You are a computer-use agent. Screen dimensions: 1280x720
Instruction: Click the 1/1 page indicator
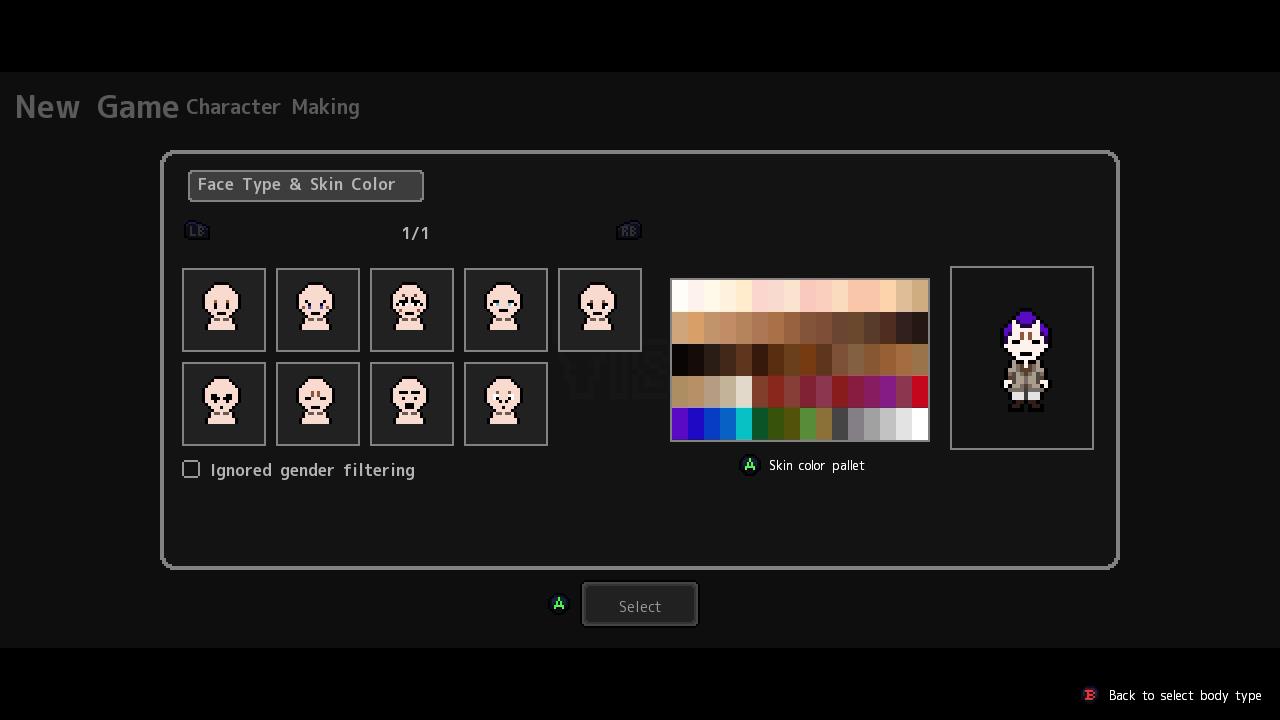click(x=413, y=233)
